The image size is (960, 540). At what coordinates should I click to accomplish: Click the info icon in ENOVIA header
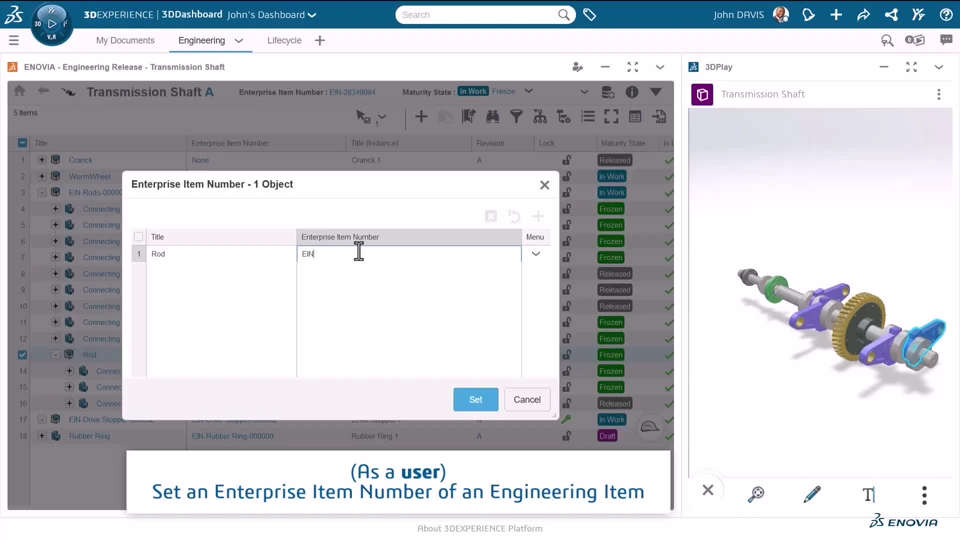tap(632, 92)
